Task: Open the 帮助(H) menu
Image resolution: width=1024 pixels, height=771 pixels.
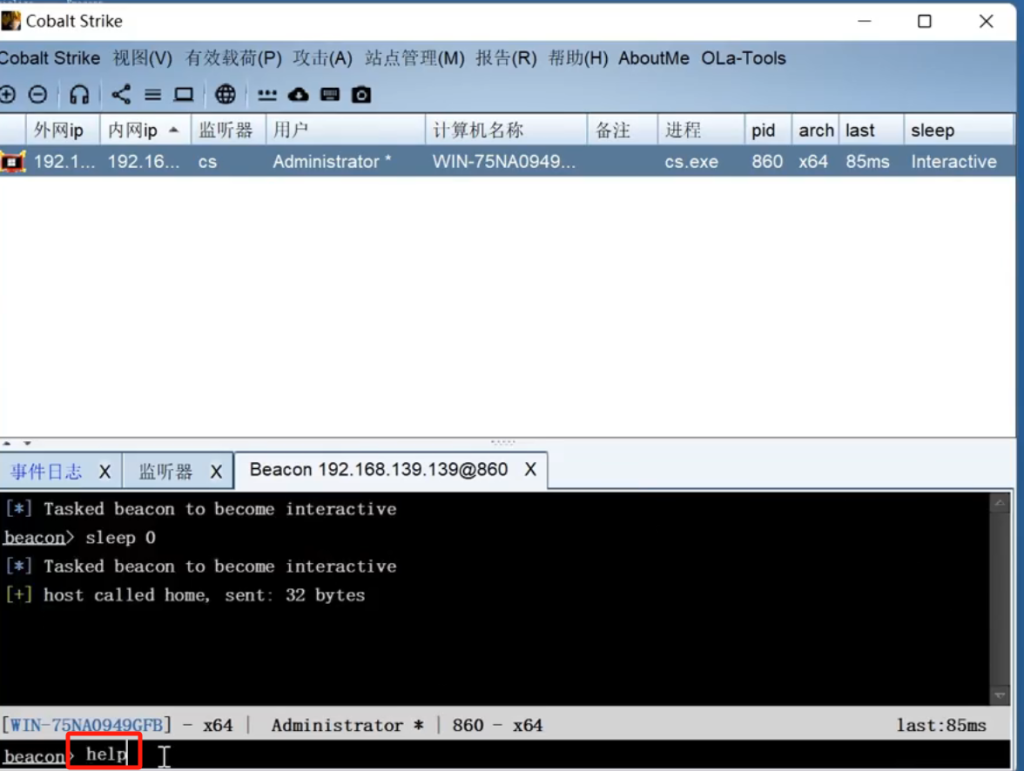Action: click(578, 58)
